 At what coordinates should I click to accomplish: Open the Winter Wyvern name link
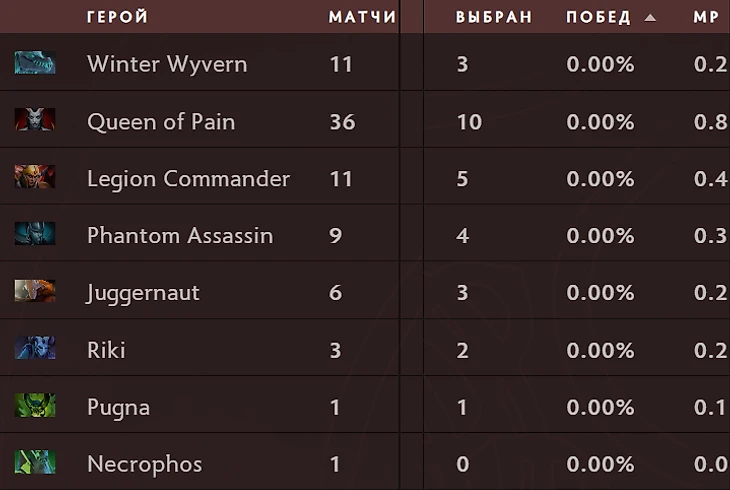(x=167, y=64)
